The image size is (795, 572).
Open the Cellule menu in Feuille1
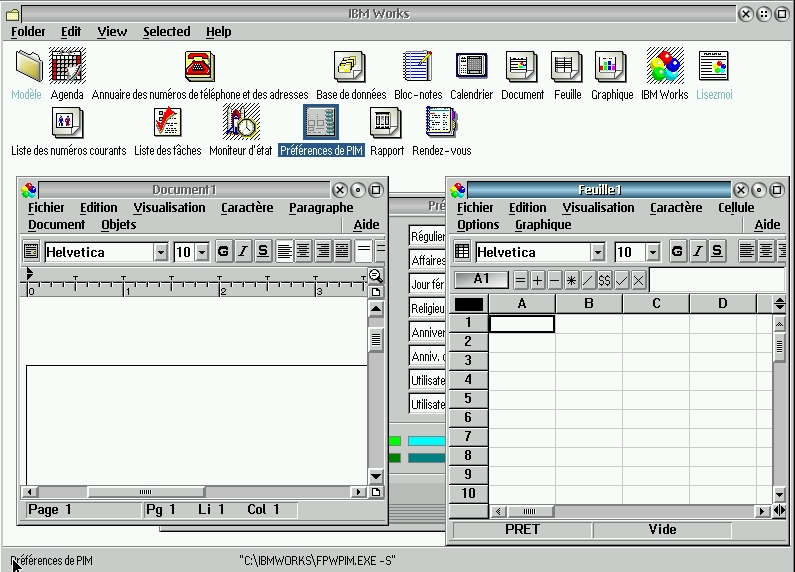pos(736,208)
